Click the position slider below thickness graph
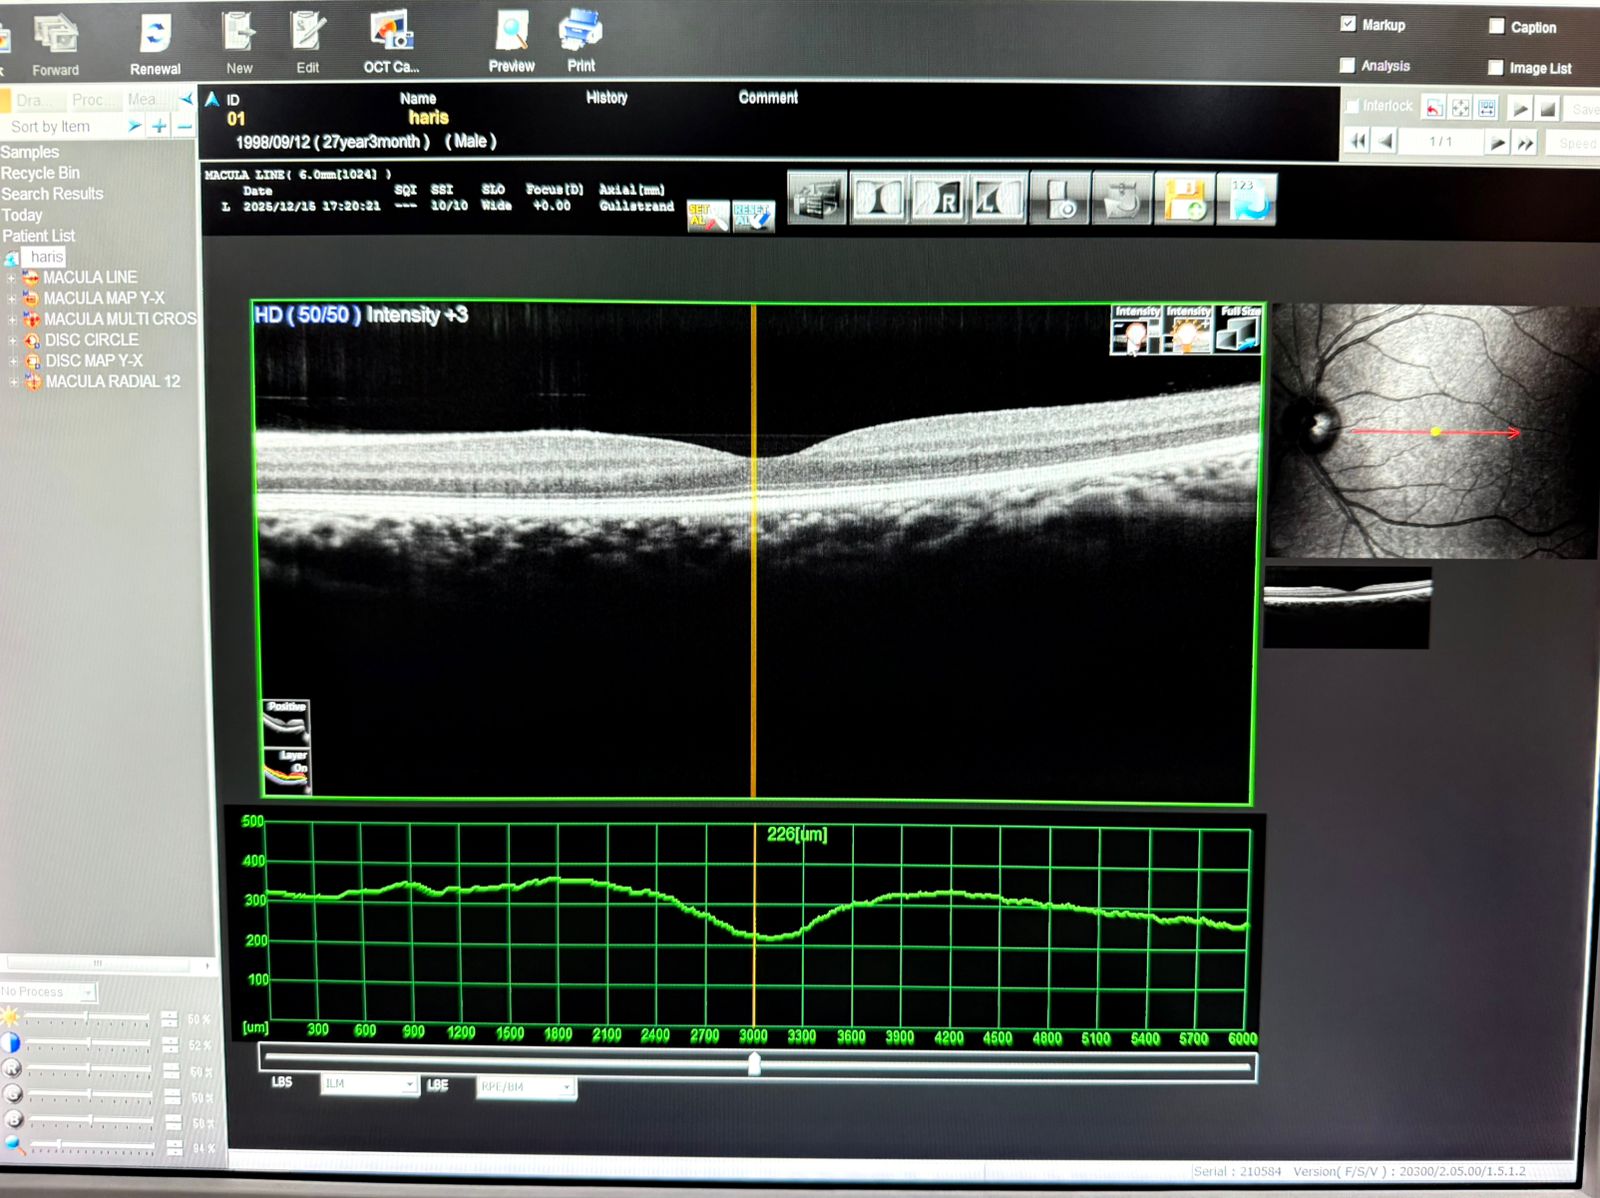Viewport: 1600px width, 1198px height. tap(755, 1064)
